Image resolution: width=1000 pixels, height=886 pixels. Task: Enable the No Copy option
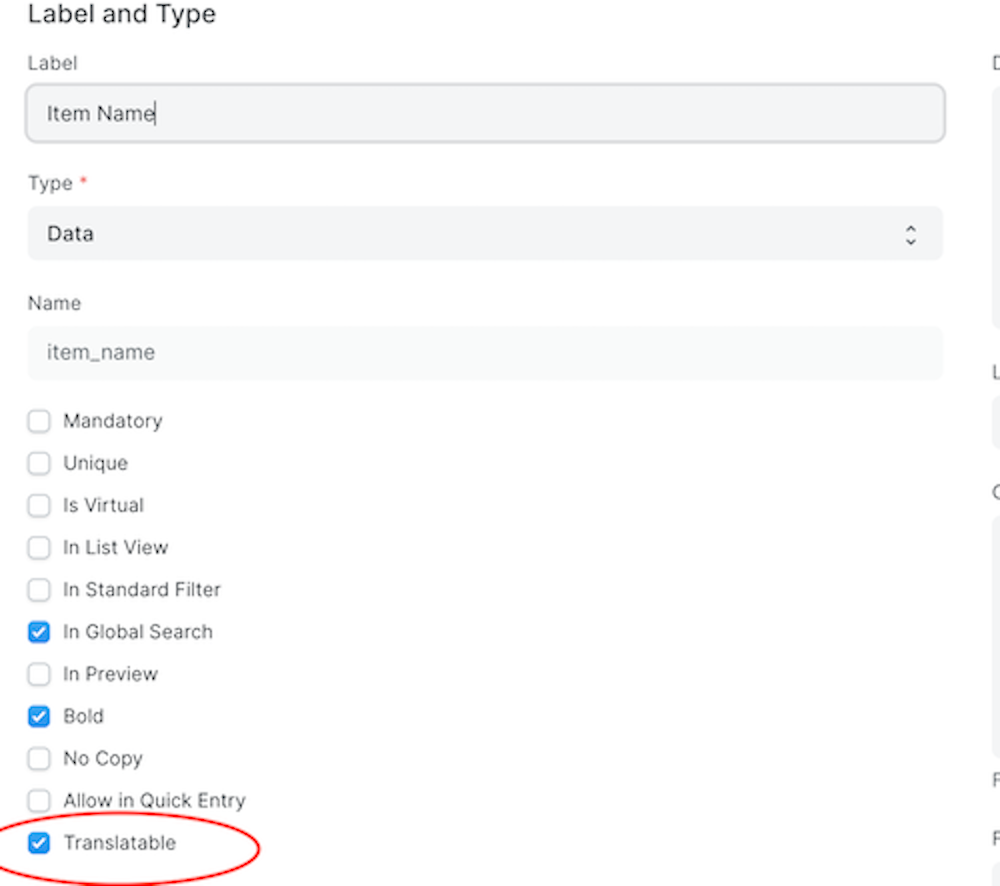point(38,758)
